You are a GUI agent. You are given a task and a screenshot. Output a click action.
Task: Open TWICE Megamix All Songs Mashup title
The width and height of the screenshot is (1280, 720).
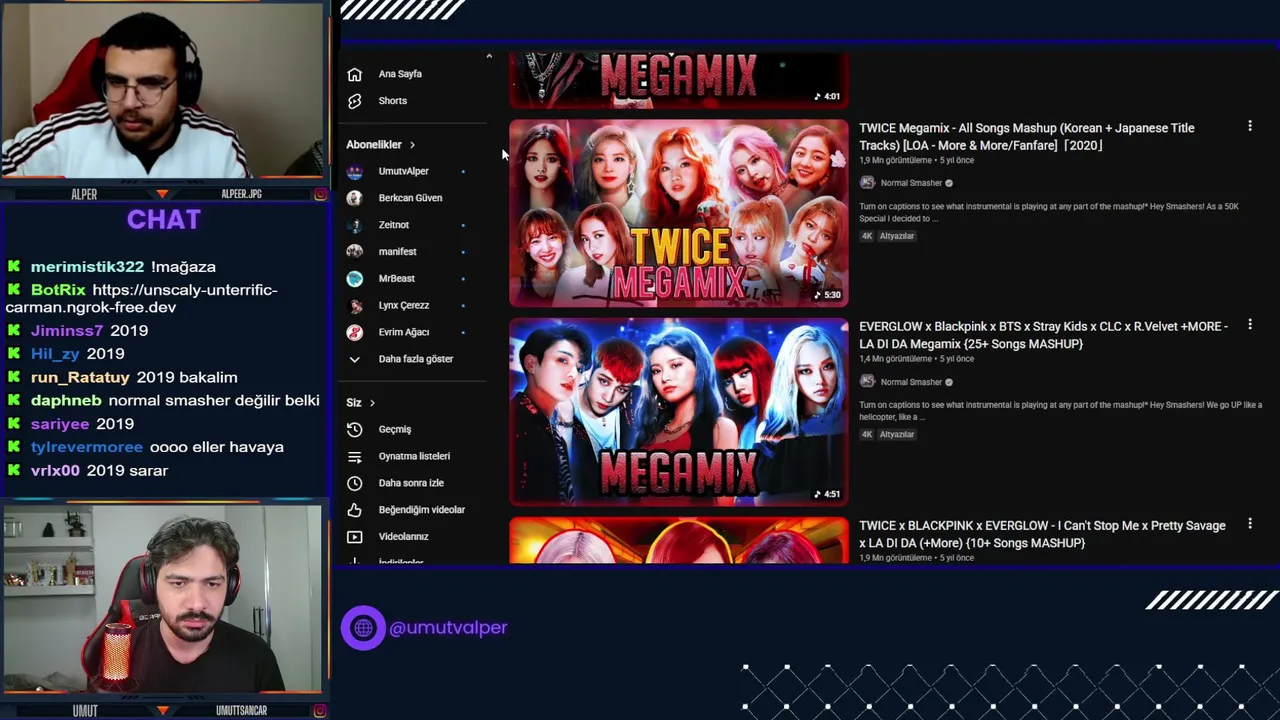[1027, 137]
